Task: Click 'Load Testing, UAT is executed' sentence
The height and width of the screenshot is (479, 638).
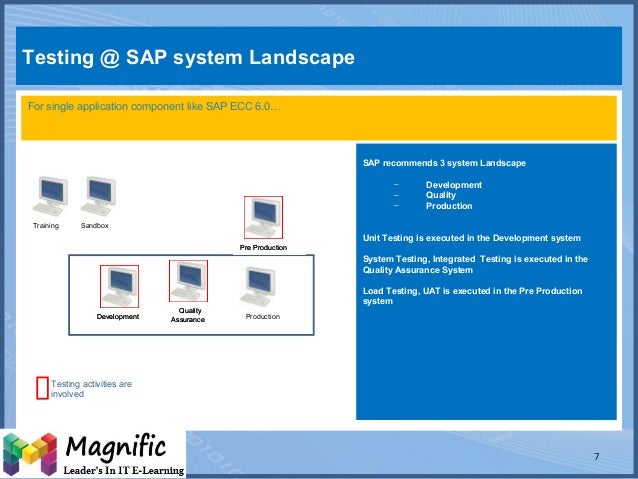Action: pos(472,296)
